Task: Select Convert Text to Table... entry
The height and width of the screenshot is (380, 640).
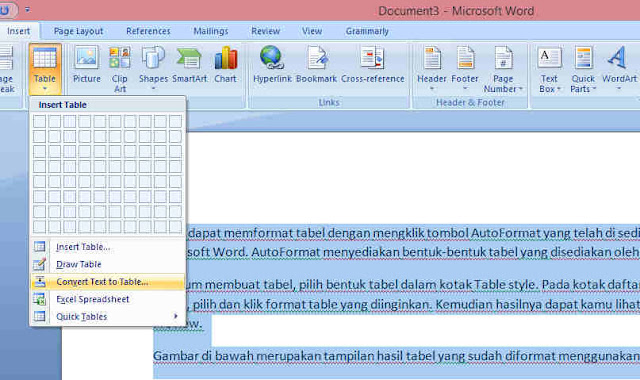Action: 108,282
